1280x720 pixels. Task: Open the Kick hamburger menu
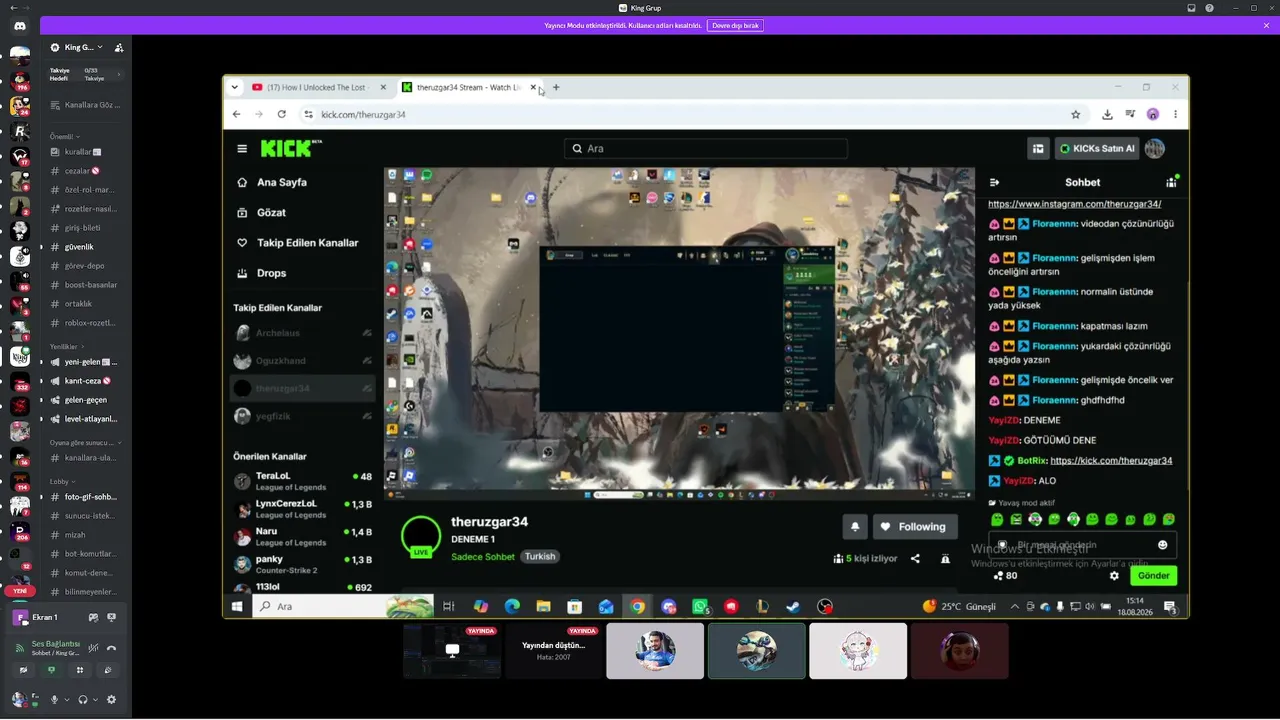pos(242,148)
